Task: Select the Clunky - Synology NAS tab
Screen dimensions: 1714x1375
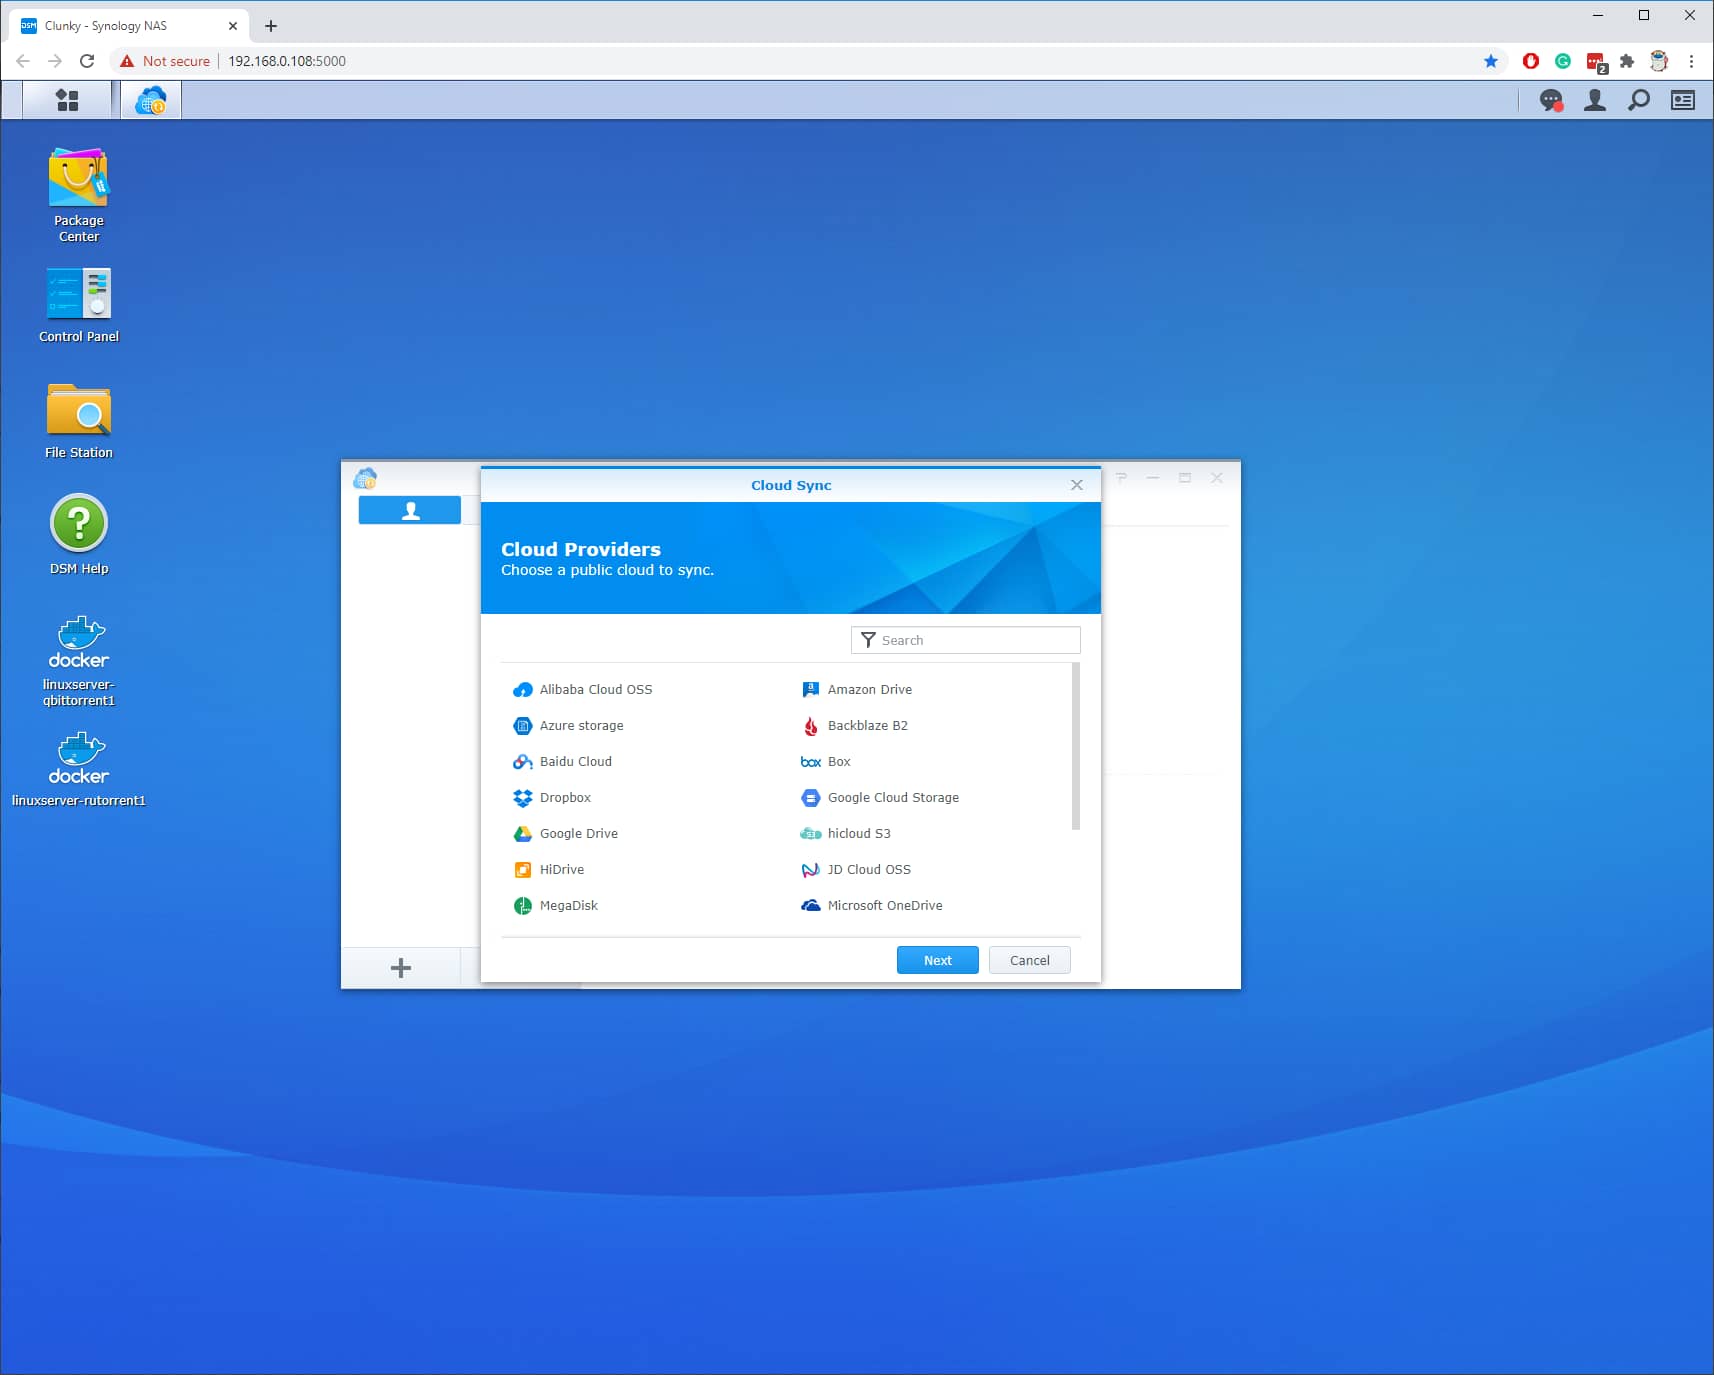Action: tap(128, 26)
